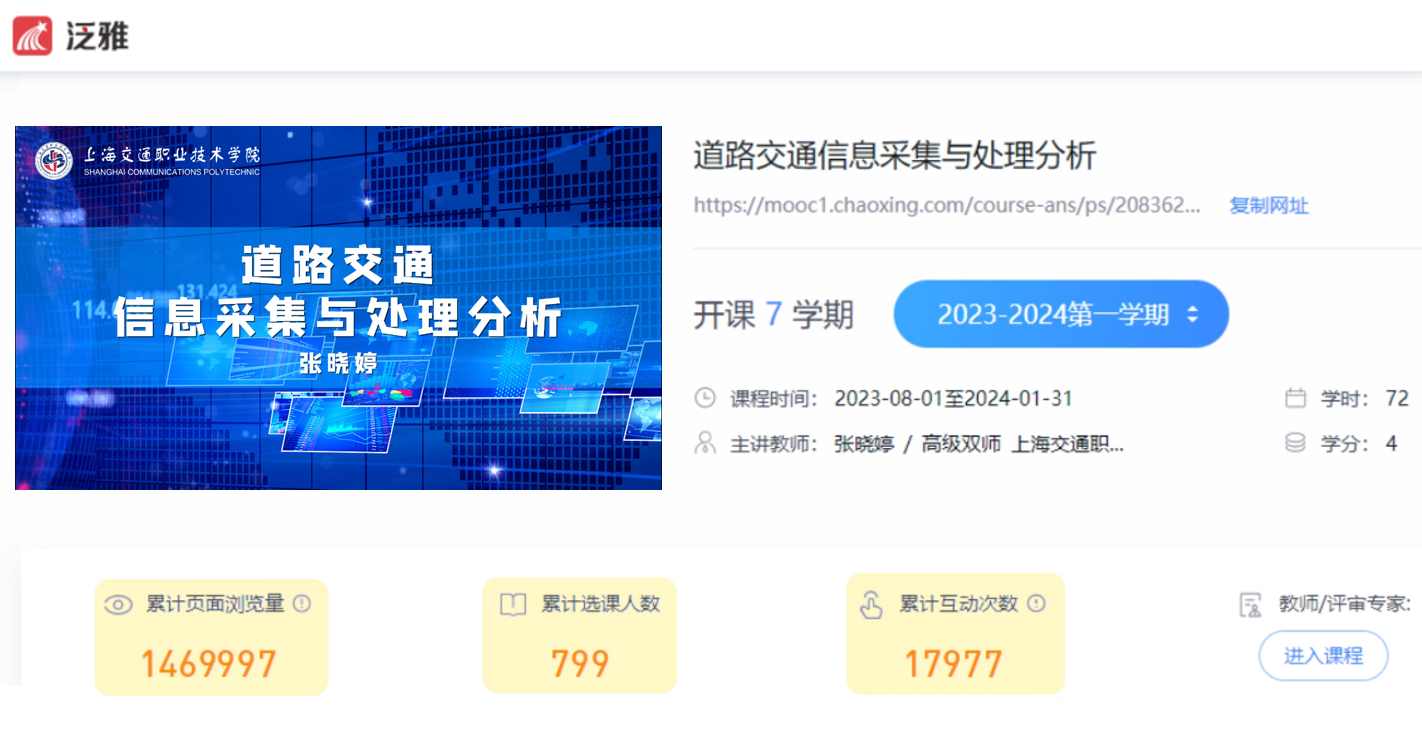
Task: Click the info icon next to 累计互动次数
Action: tap(1036, 603)
